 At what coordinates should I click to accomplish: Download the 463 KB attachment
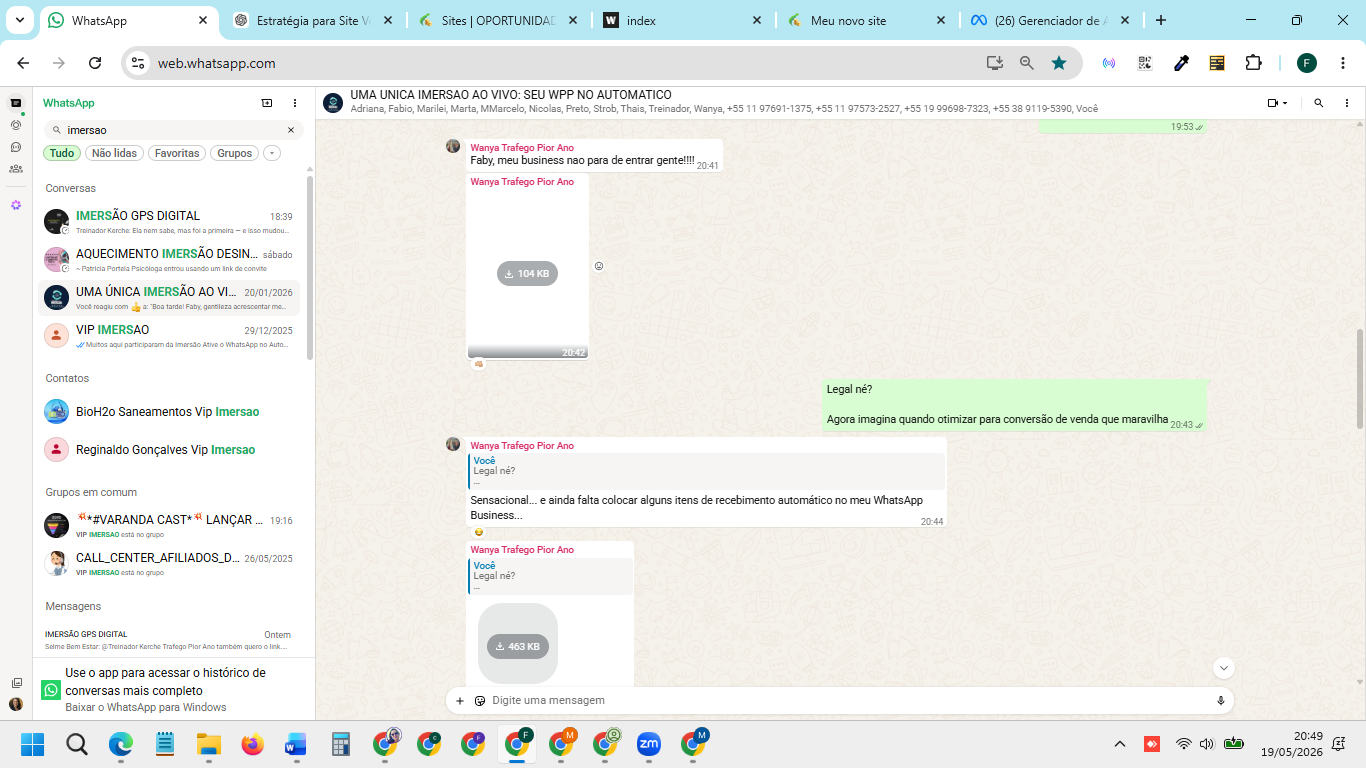click(x=518, y=646)
